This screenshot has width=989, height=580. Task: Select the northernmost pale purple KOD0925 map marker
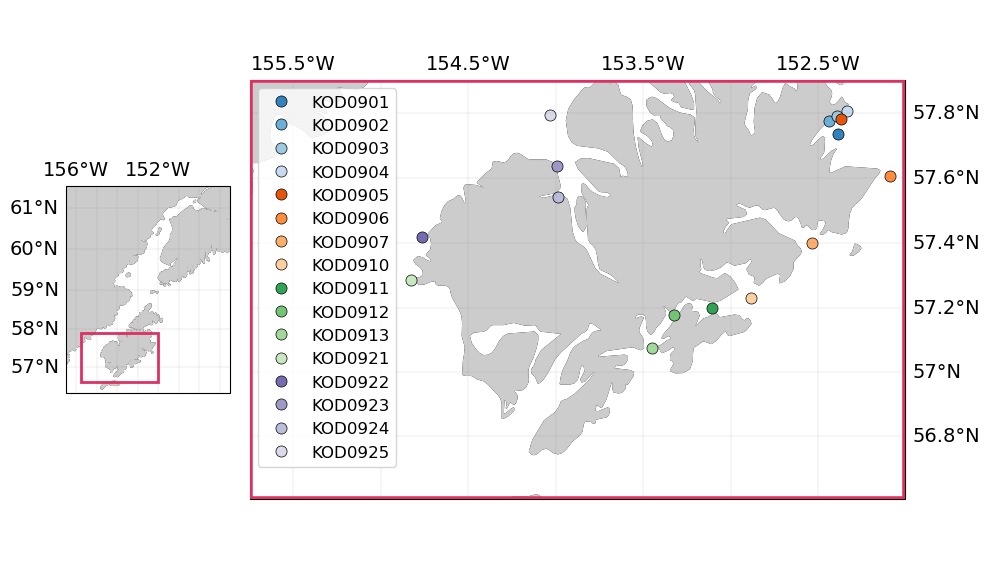pos(550,116)
